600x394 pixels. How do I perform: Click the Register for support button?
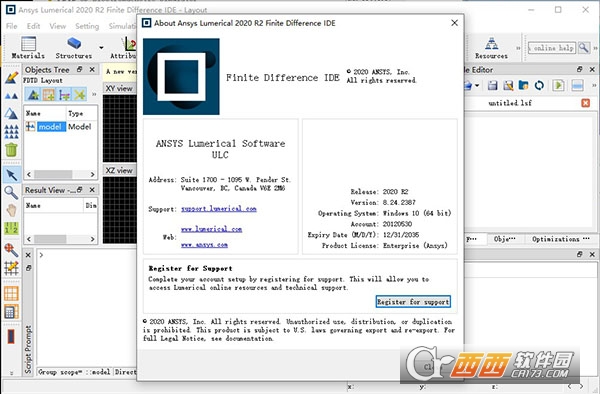click(x=413, y=302)
